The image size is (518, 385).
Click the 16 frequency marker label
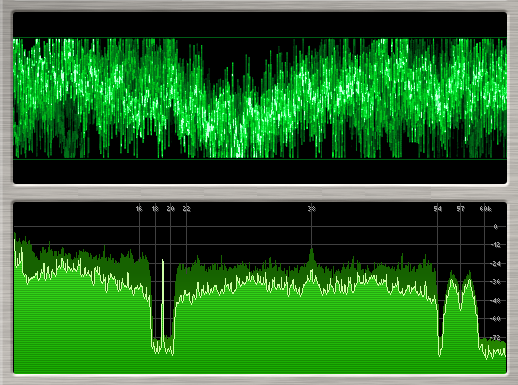click(139, 209)
